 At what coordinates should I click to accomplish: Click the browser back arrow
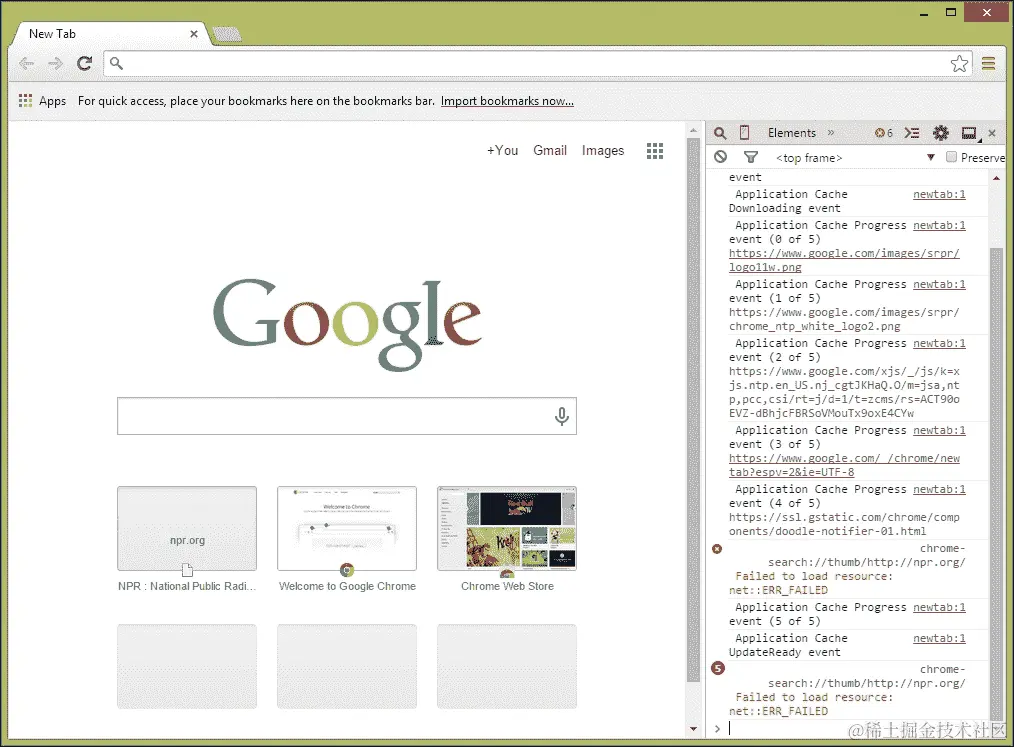click(x=27, y=63)
